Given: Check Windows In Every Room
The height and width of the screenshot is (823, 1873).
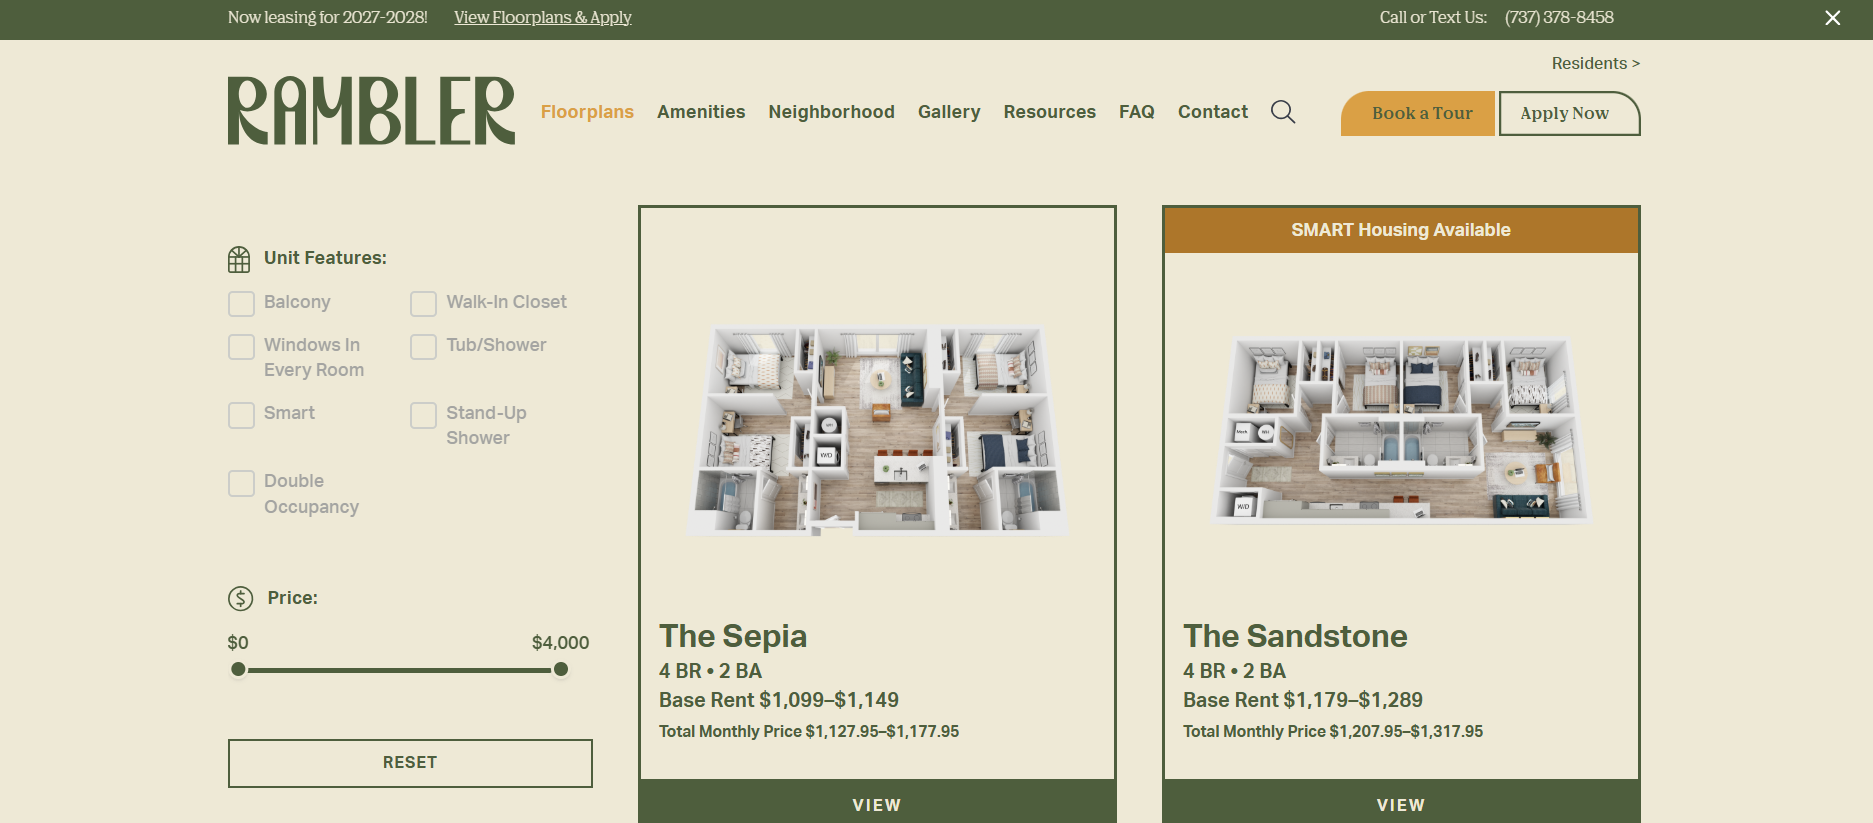Looking at the screenshot, I should [x=241, y=346].
